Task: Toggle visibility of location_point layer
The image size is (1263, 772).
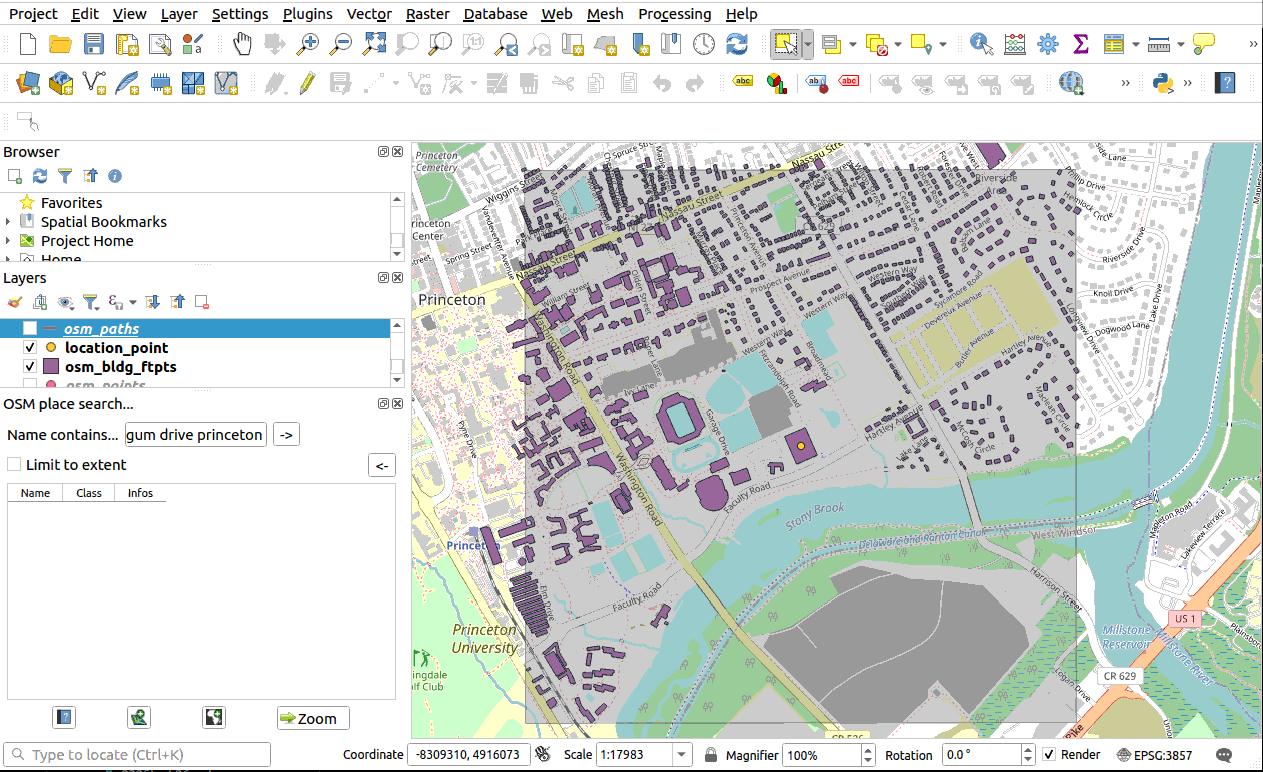Action: (30, 348)
